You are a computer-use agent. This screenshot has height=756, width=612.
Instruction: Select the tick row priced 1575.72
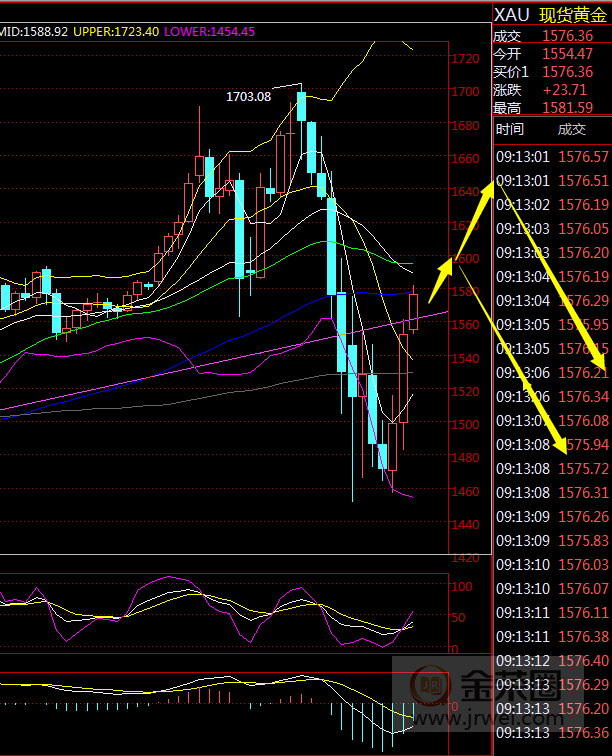coord(552,469)
